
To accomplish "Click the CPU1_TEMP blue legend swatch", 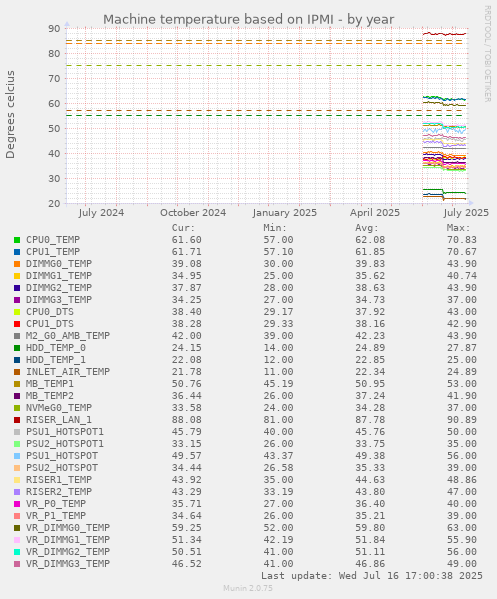I will tap(17, 252).
